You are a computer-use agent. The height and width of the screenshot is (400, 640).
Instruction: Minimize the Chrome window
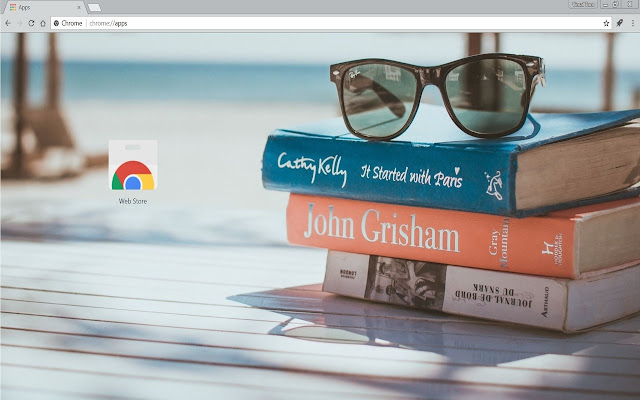(606, 4)
